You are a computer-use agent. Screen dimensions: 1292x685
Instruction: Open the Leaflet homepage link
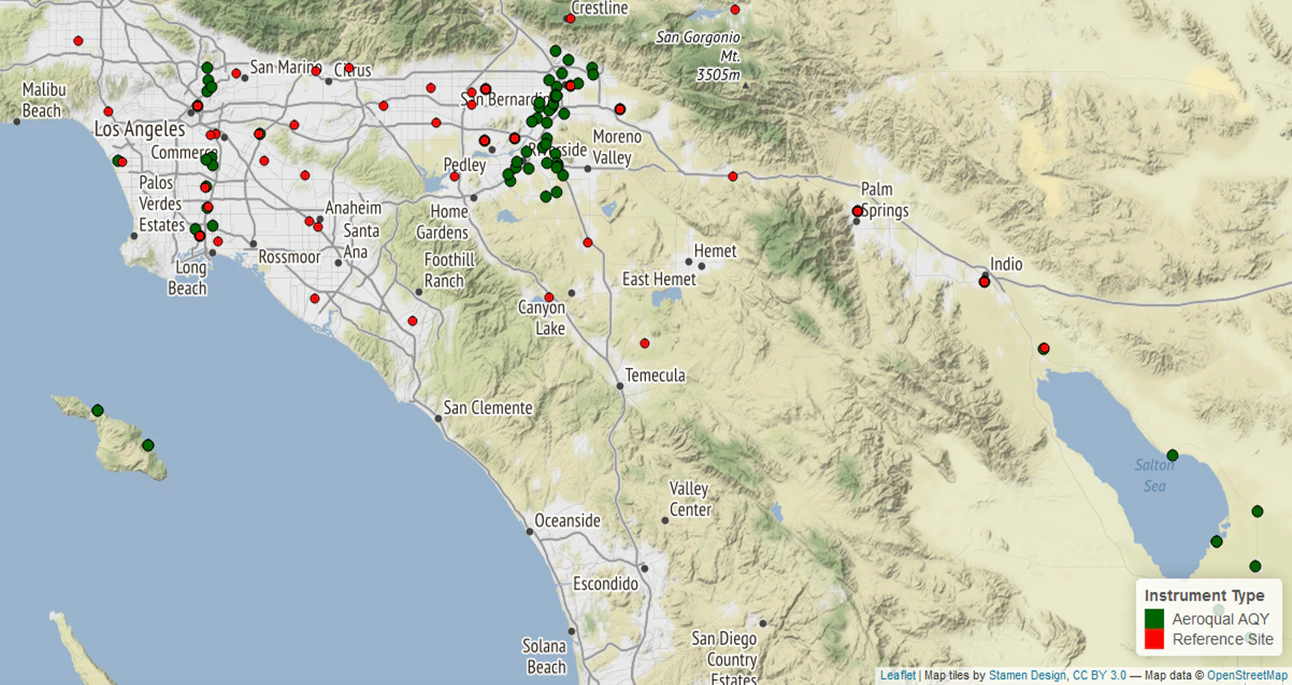click(x=898, y=675)
